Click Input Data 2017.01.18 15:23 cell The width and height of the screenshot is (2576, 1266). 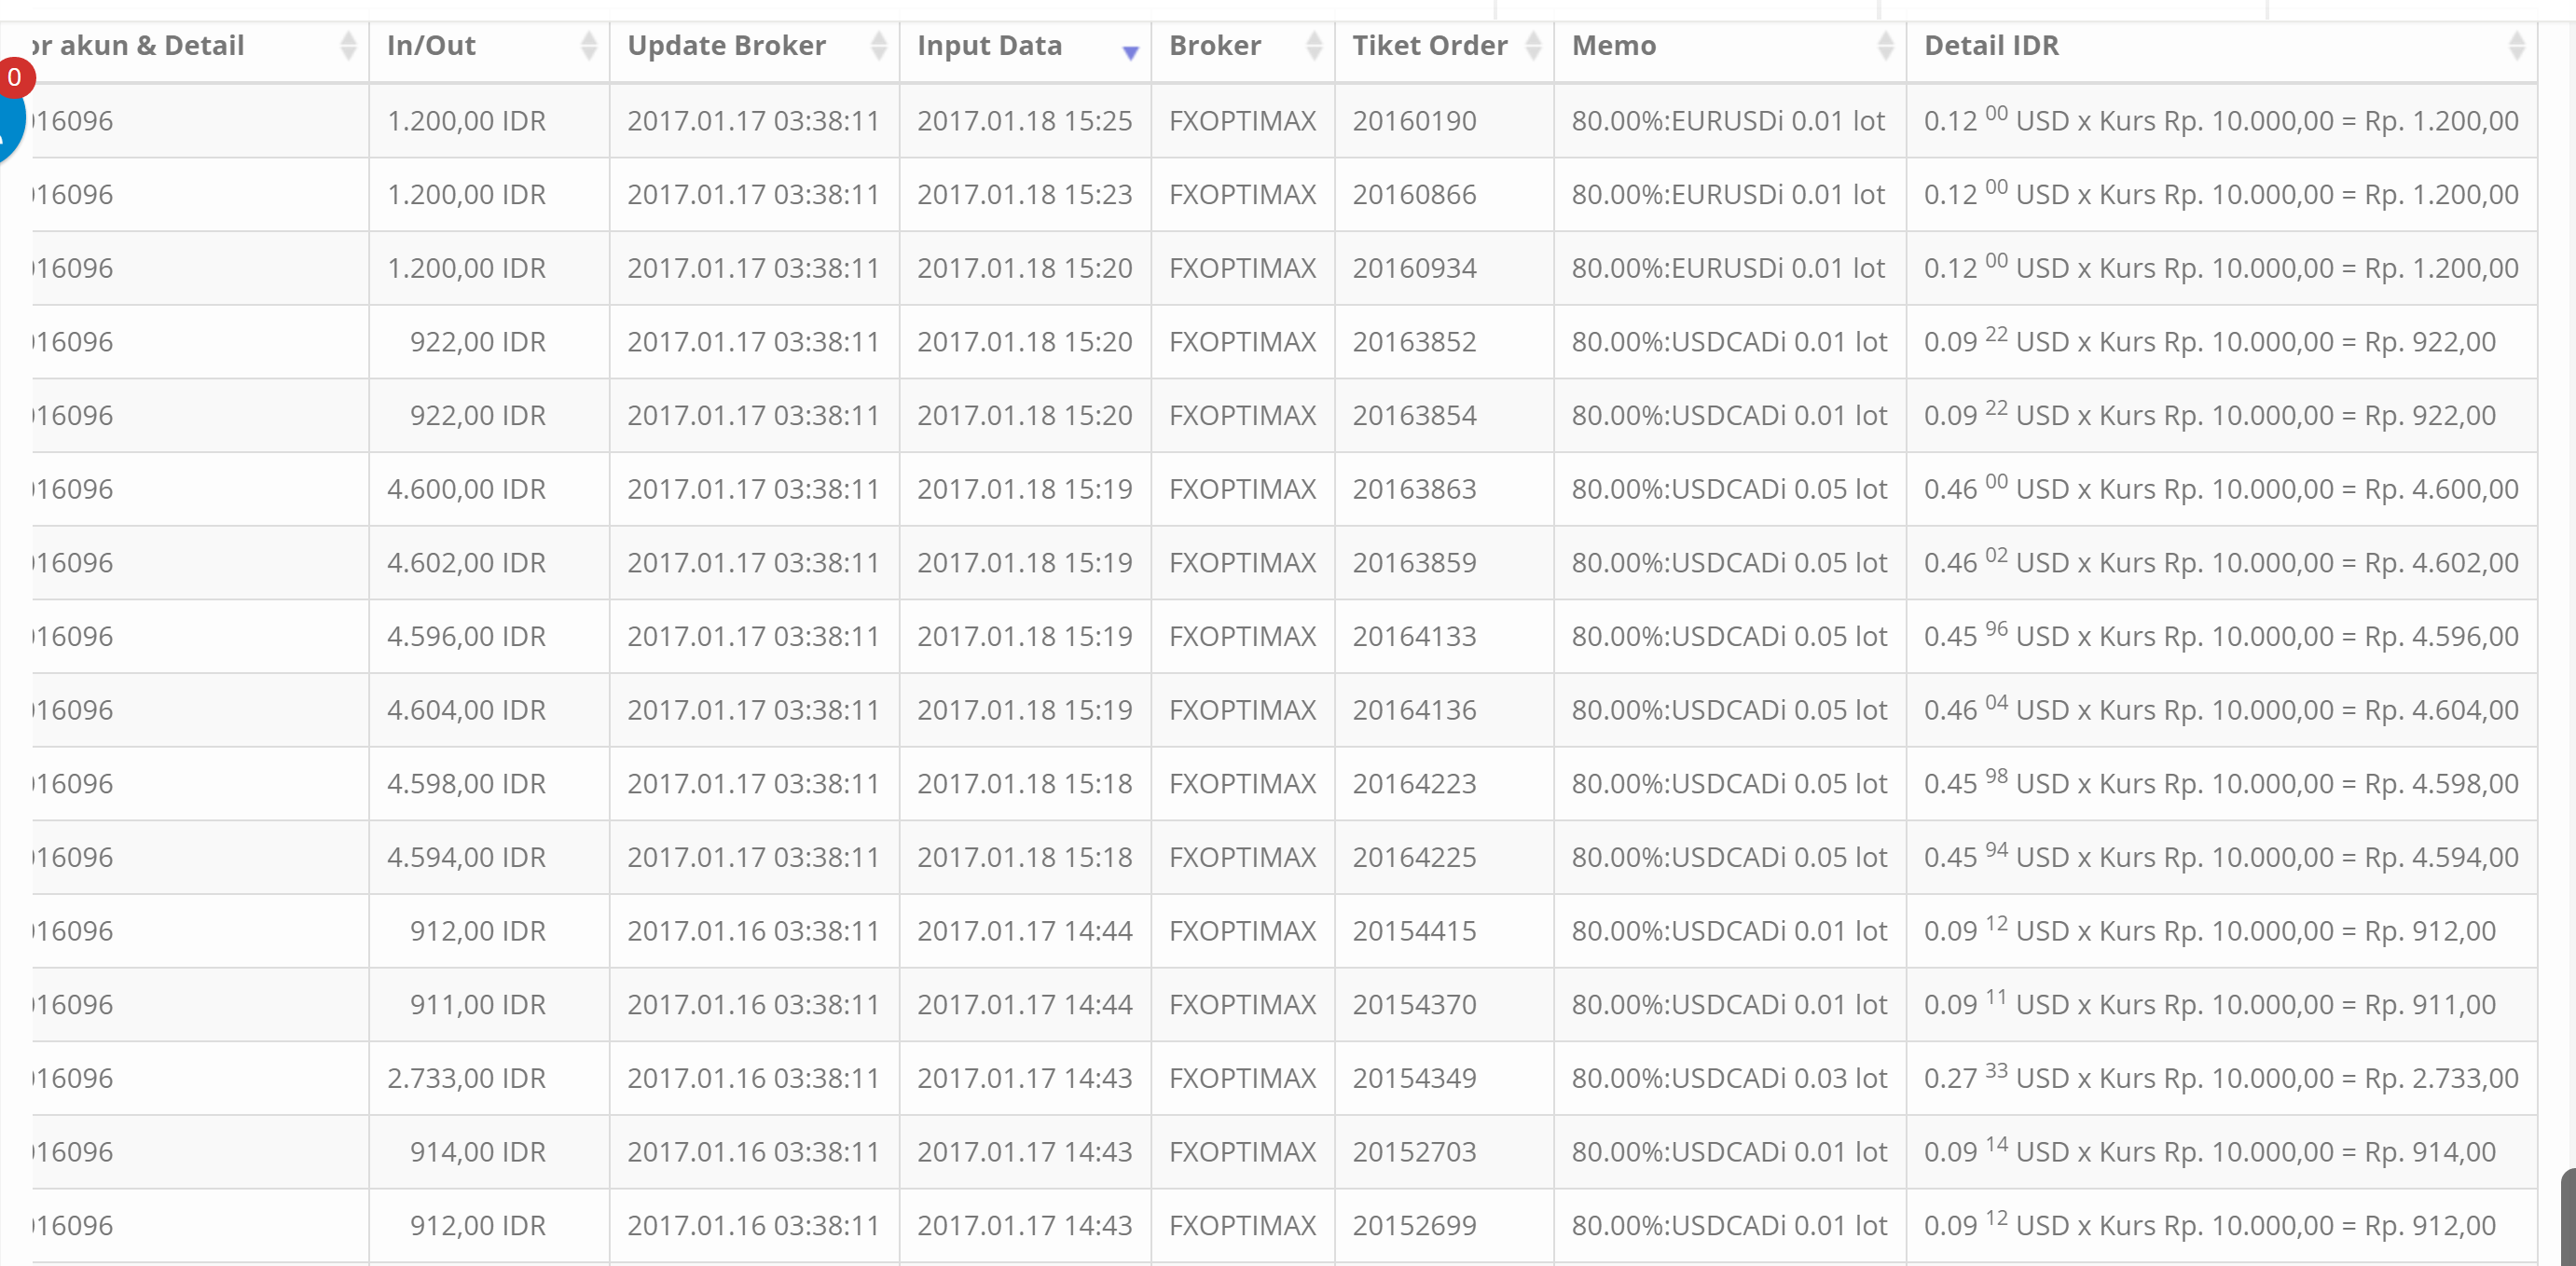tap(1026, 194)
